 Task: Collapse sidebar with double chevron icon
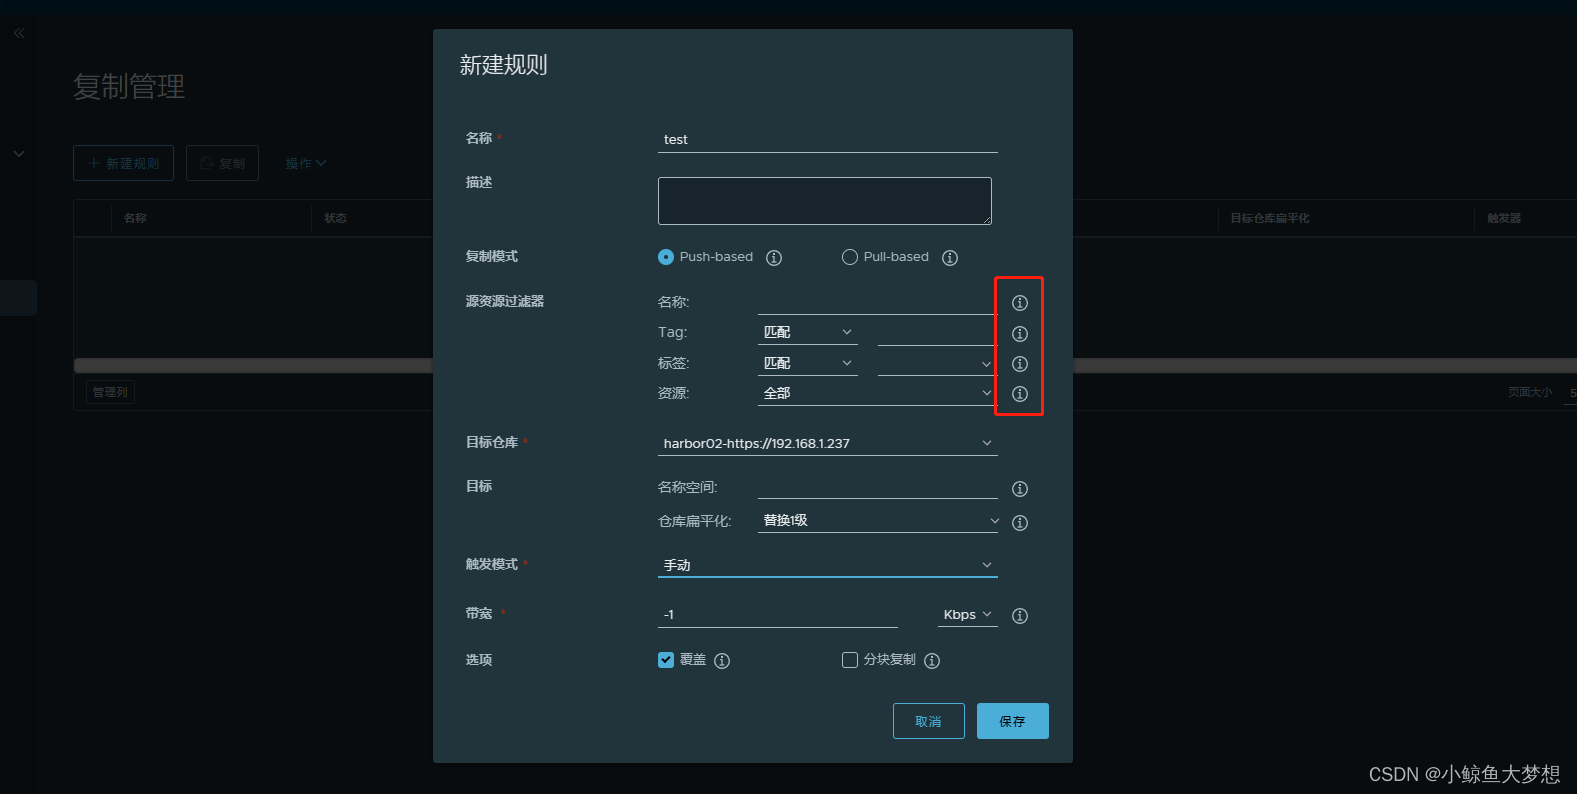19,33
